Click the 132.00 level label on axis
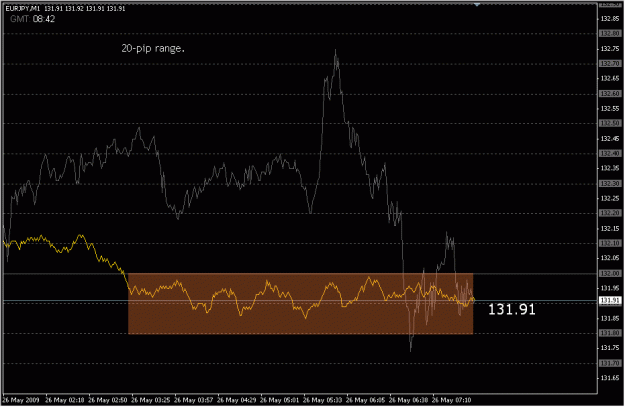 tap(610, 273)
